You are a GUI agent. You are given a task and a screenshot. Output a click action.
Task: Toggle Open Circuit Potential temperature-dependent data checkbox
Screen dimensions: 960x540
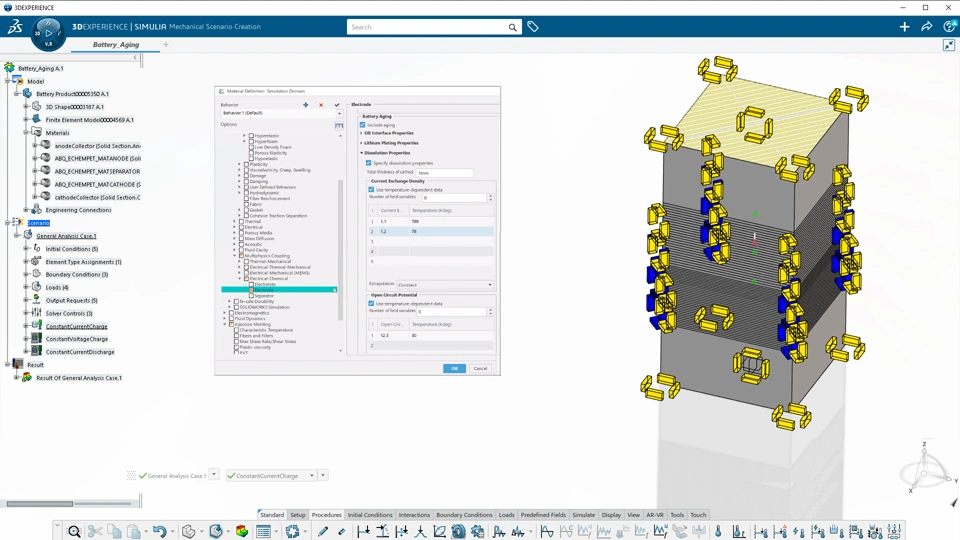371,304
